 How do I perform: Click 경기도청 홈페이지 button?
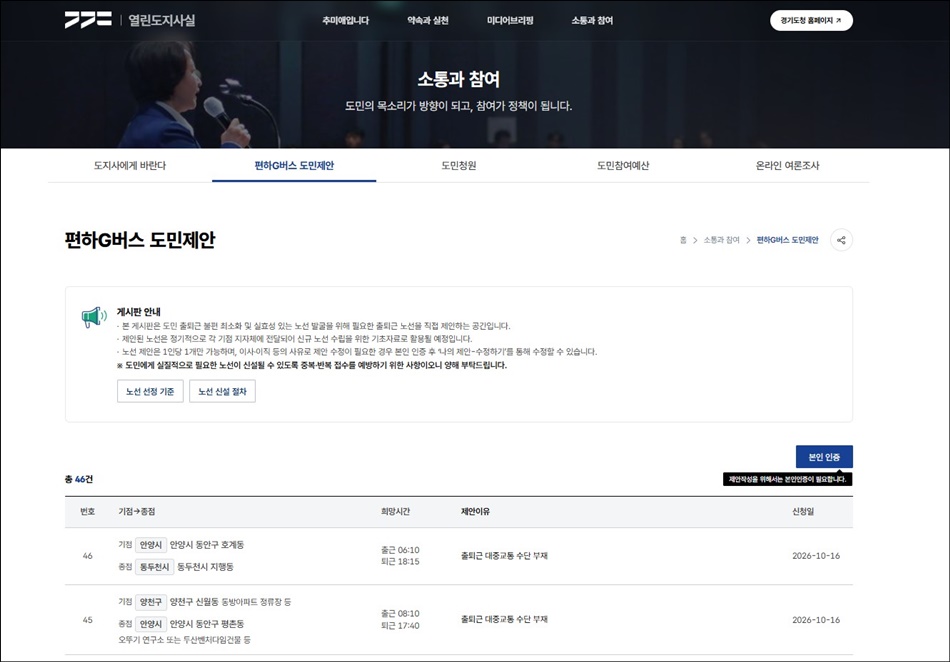(811, 20)
